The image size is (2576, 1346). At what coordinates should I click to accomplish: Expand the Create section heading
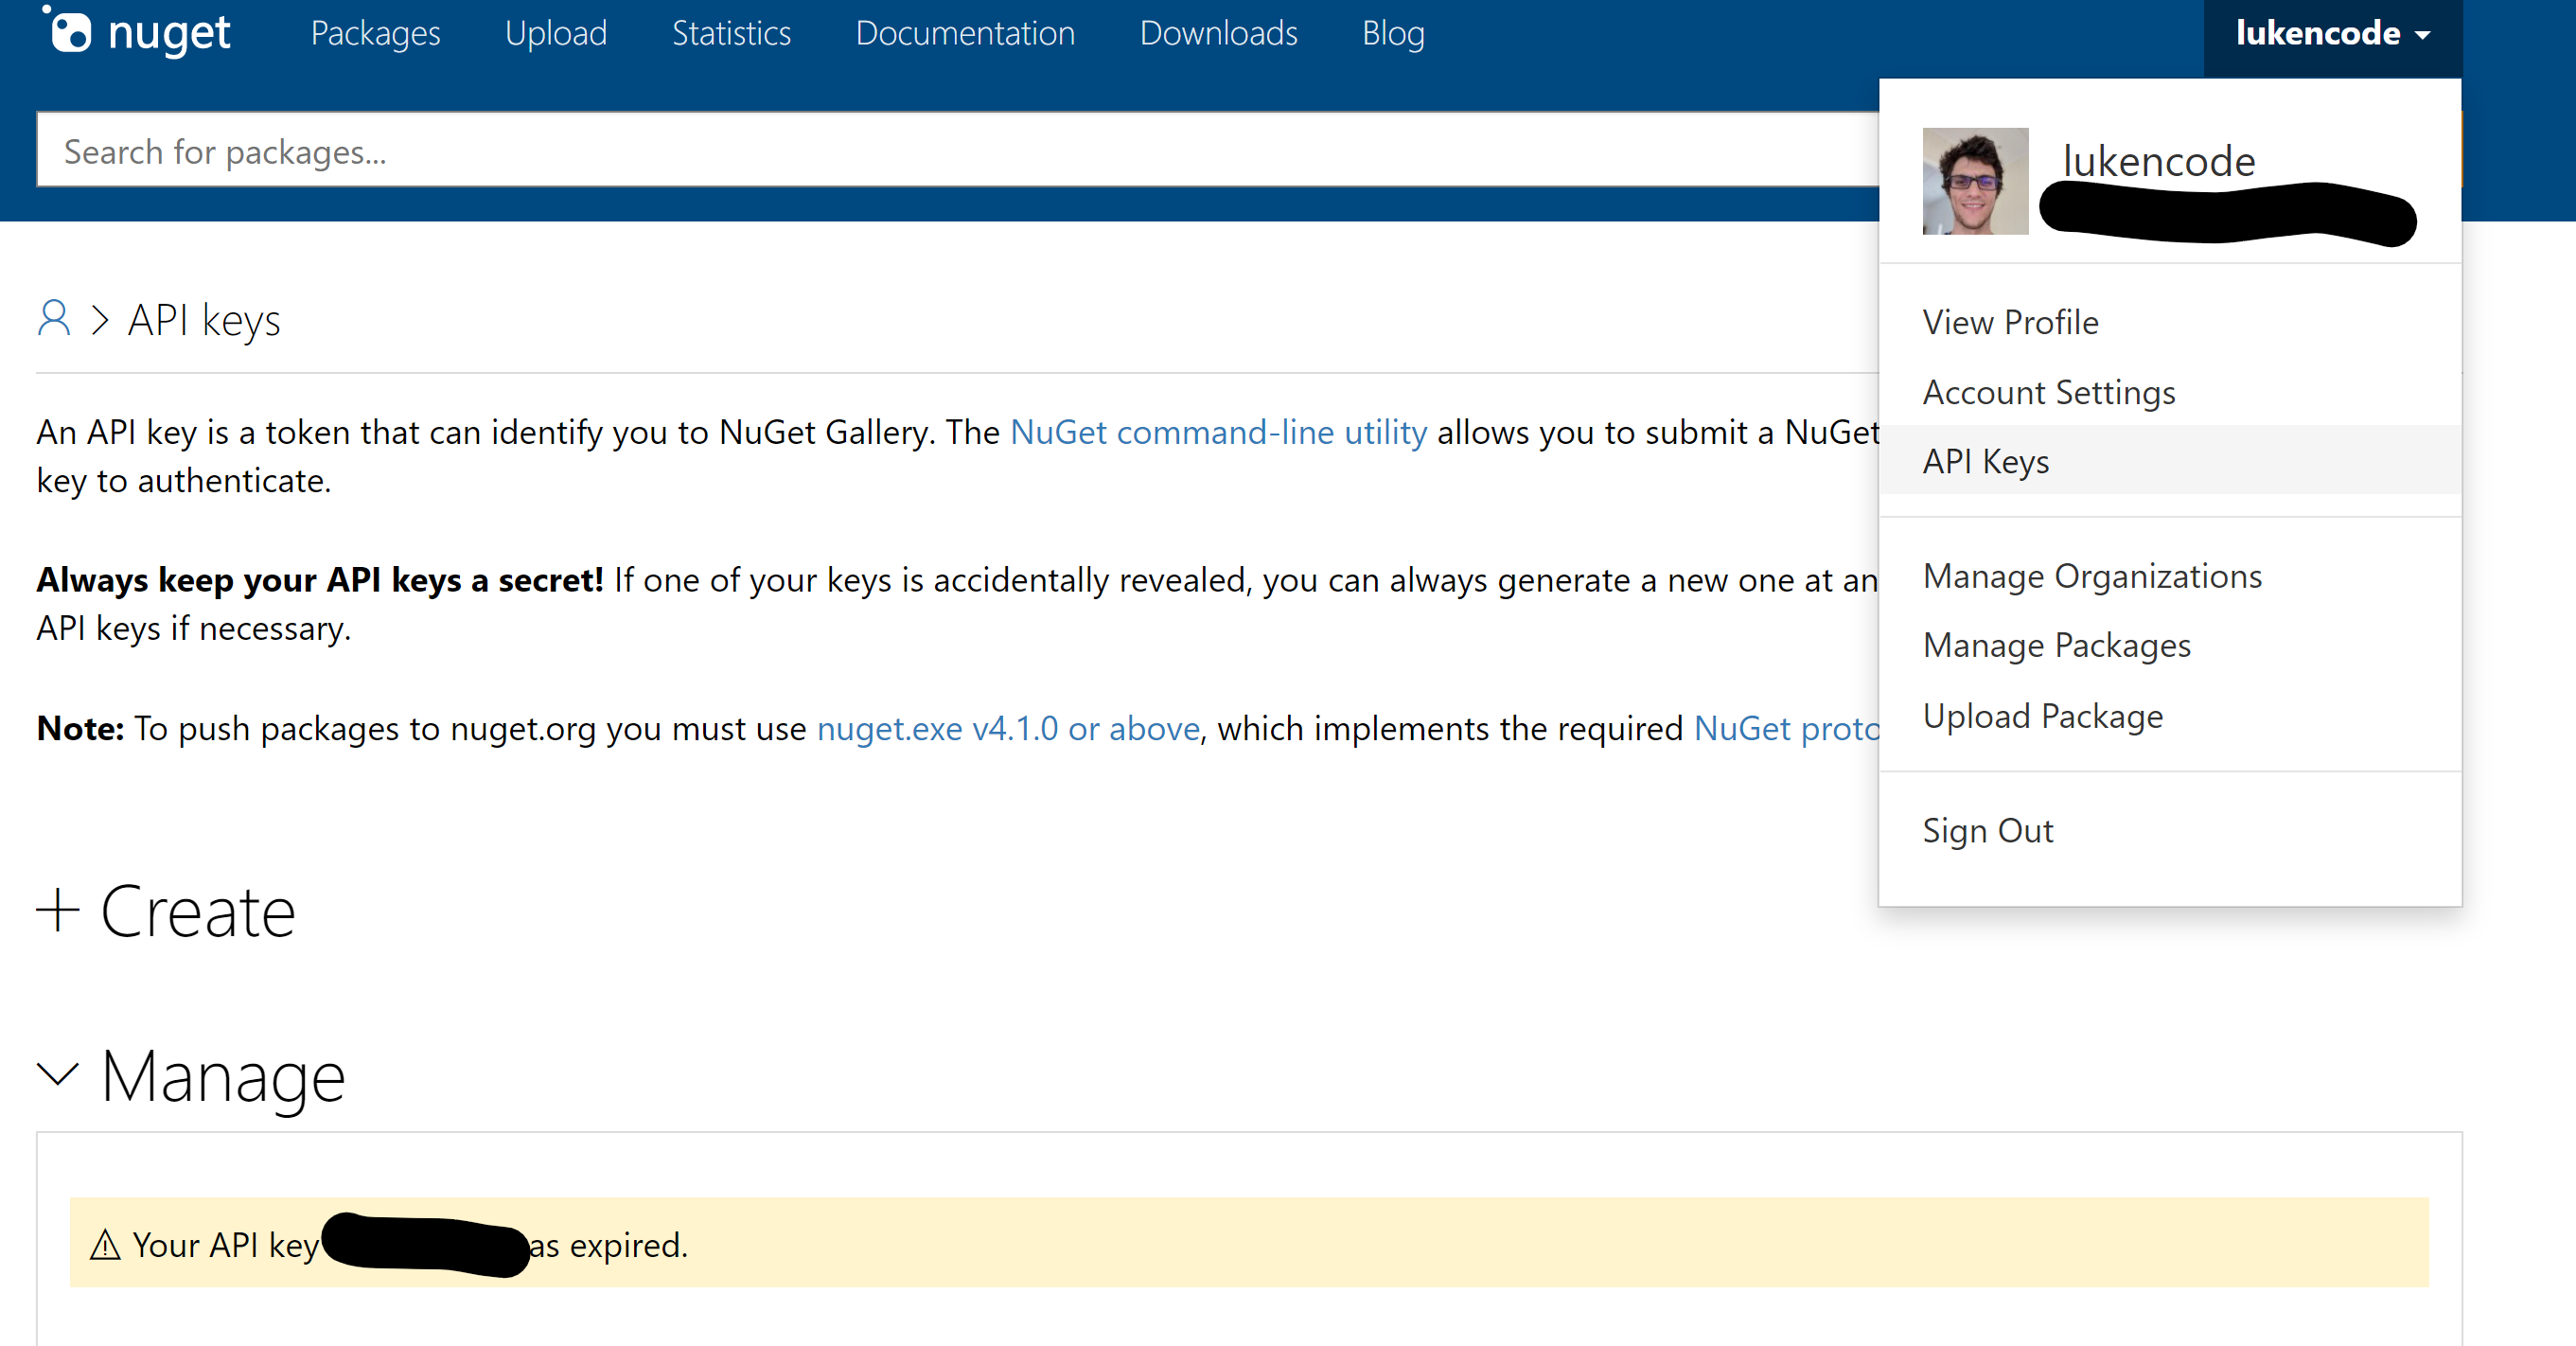coord(197,912)
